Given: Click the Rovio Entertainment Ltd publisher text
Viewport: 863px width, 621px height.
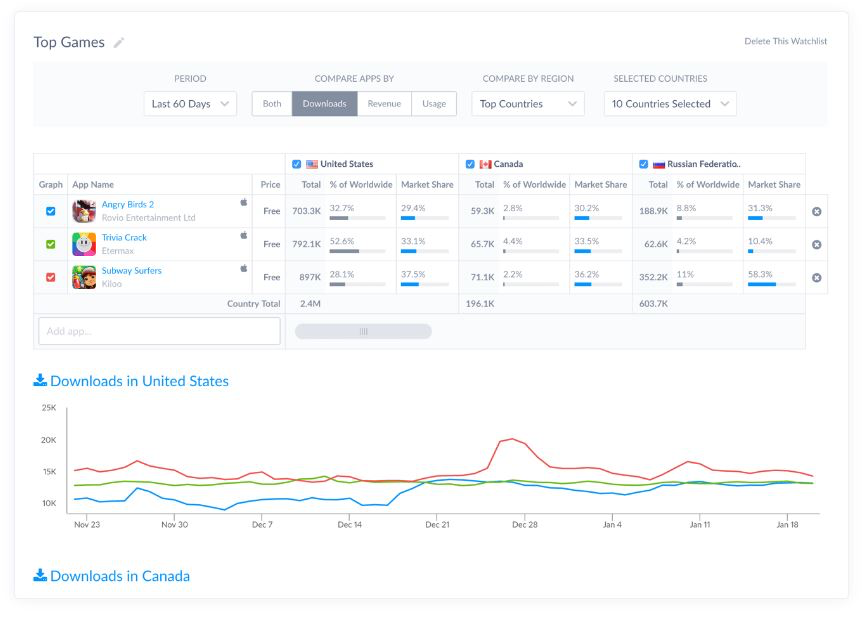Looking at the screenshot, I should [149, 217].
